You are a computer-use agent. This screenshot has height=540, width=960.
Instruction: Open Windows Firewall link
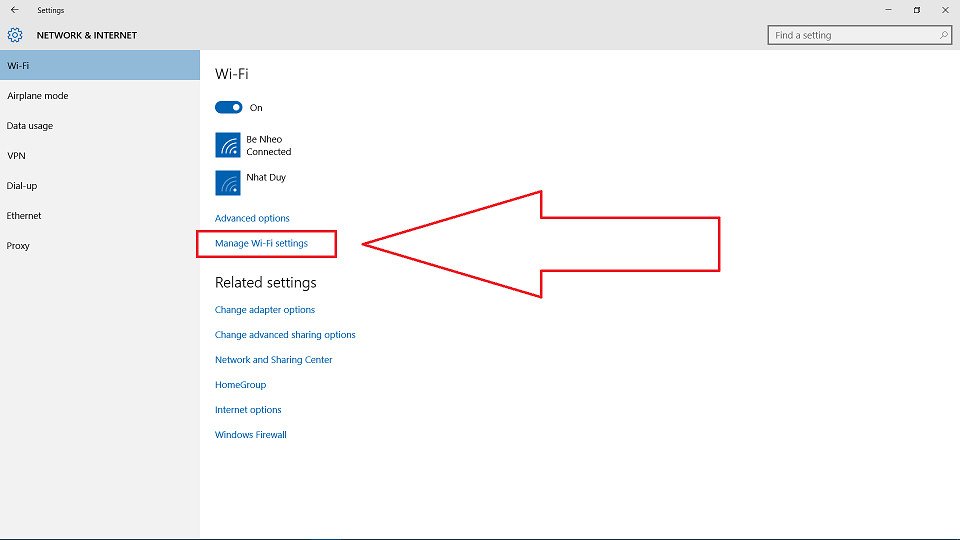250,435
